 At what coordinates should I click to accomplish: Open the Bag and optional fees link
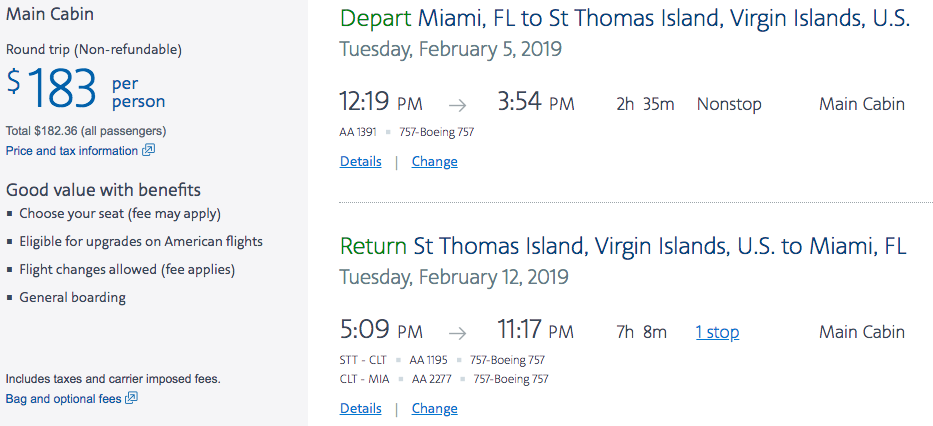pos(63,399)
